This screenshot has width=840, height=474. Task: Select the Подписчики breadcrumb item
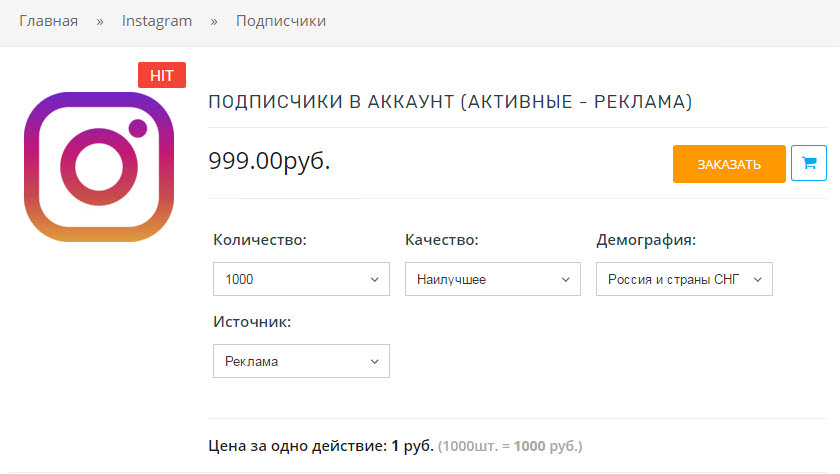tap(281, 21)
